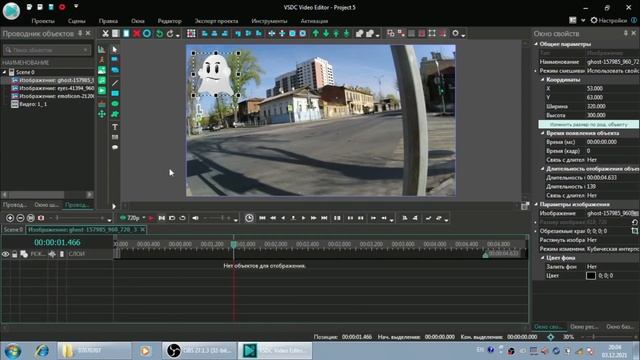
Task: Open the Инструменты menu
Action: coord(269,21)
